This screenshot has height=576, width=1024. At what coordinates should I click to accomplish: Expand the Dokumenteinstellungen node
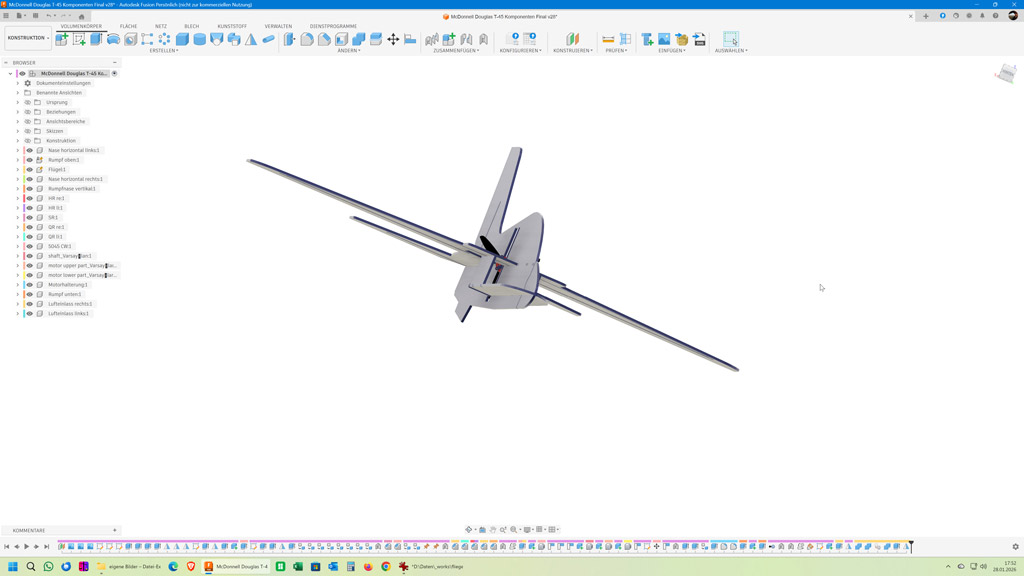[18, 83]
